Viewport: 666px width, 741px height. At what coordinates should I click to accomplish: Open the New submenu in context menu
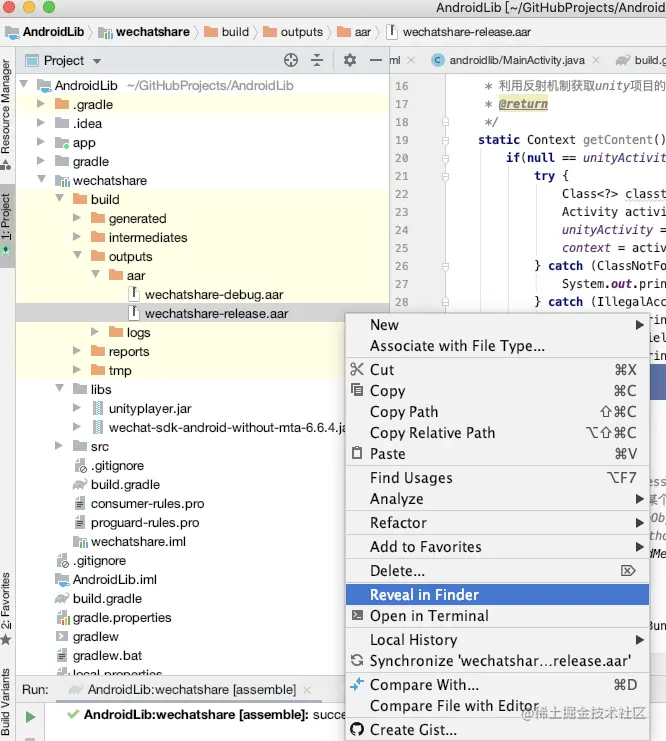click(497, 325)
